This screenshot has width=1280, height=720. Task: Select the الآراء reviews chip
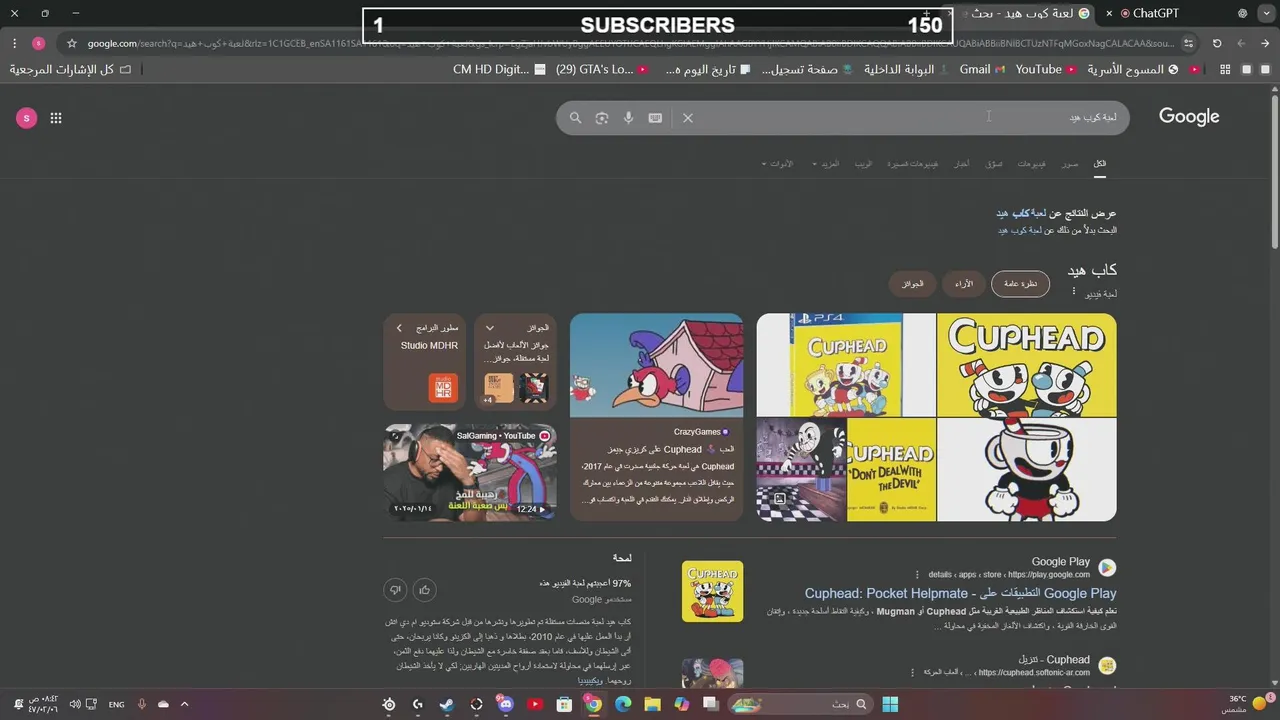click(963, 284)
